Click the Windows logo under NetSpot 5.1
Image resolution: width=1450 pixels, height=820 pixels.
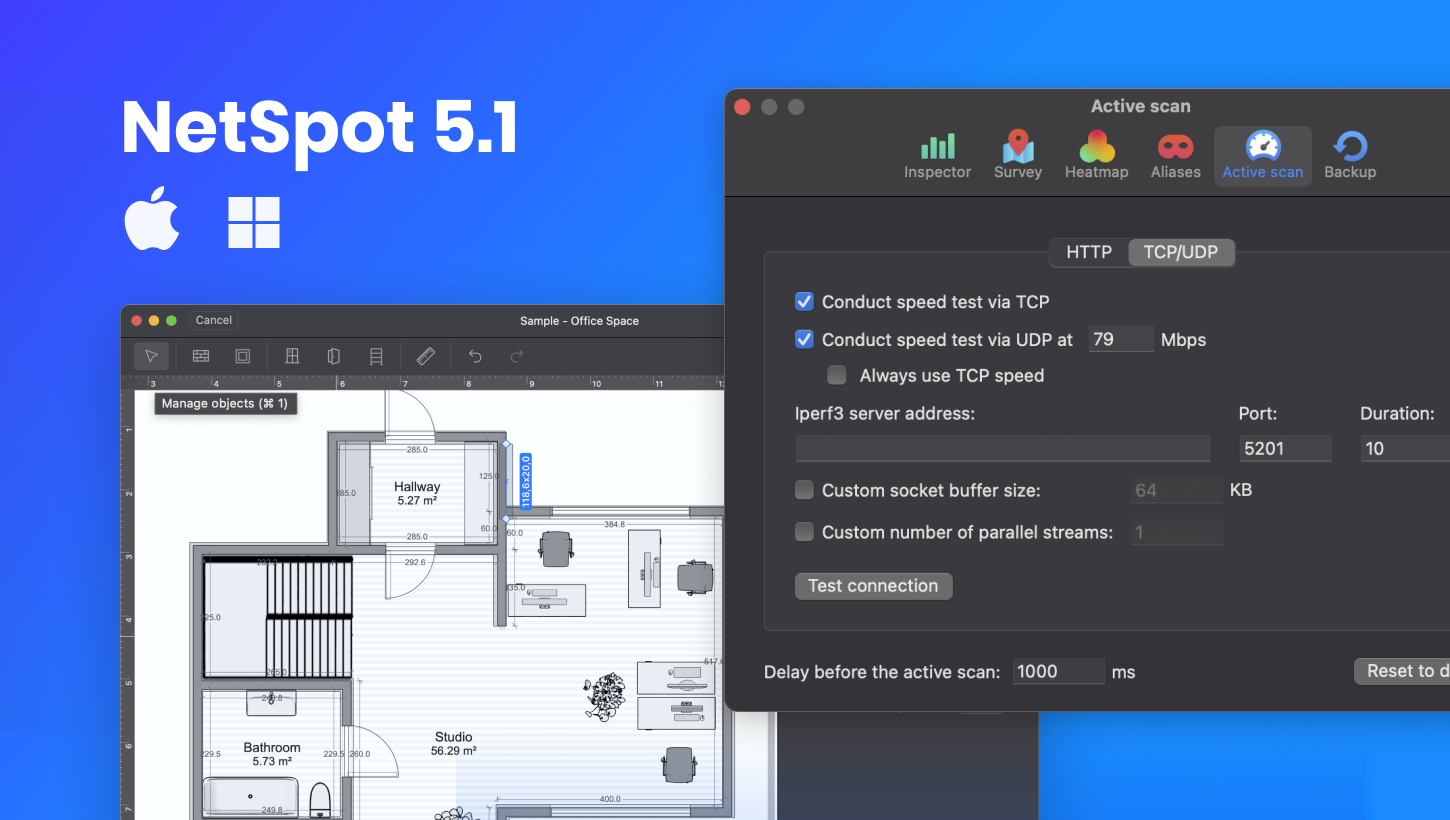(254, 222)
